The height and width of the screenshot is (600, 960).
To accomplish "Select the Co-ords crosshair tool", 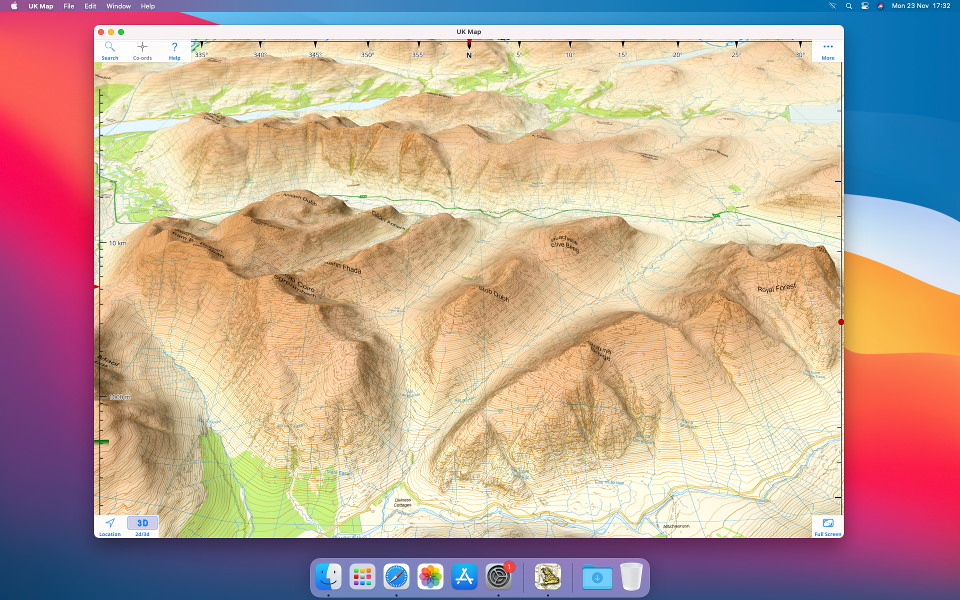I will (141, 47).
